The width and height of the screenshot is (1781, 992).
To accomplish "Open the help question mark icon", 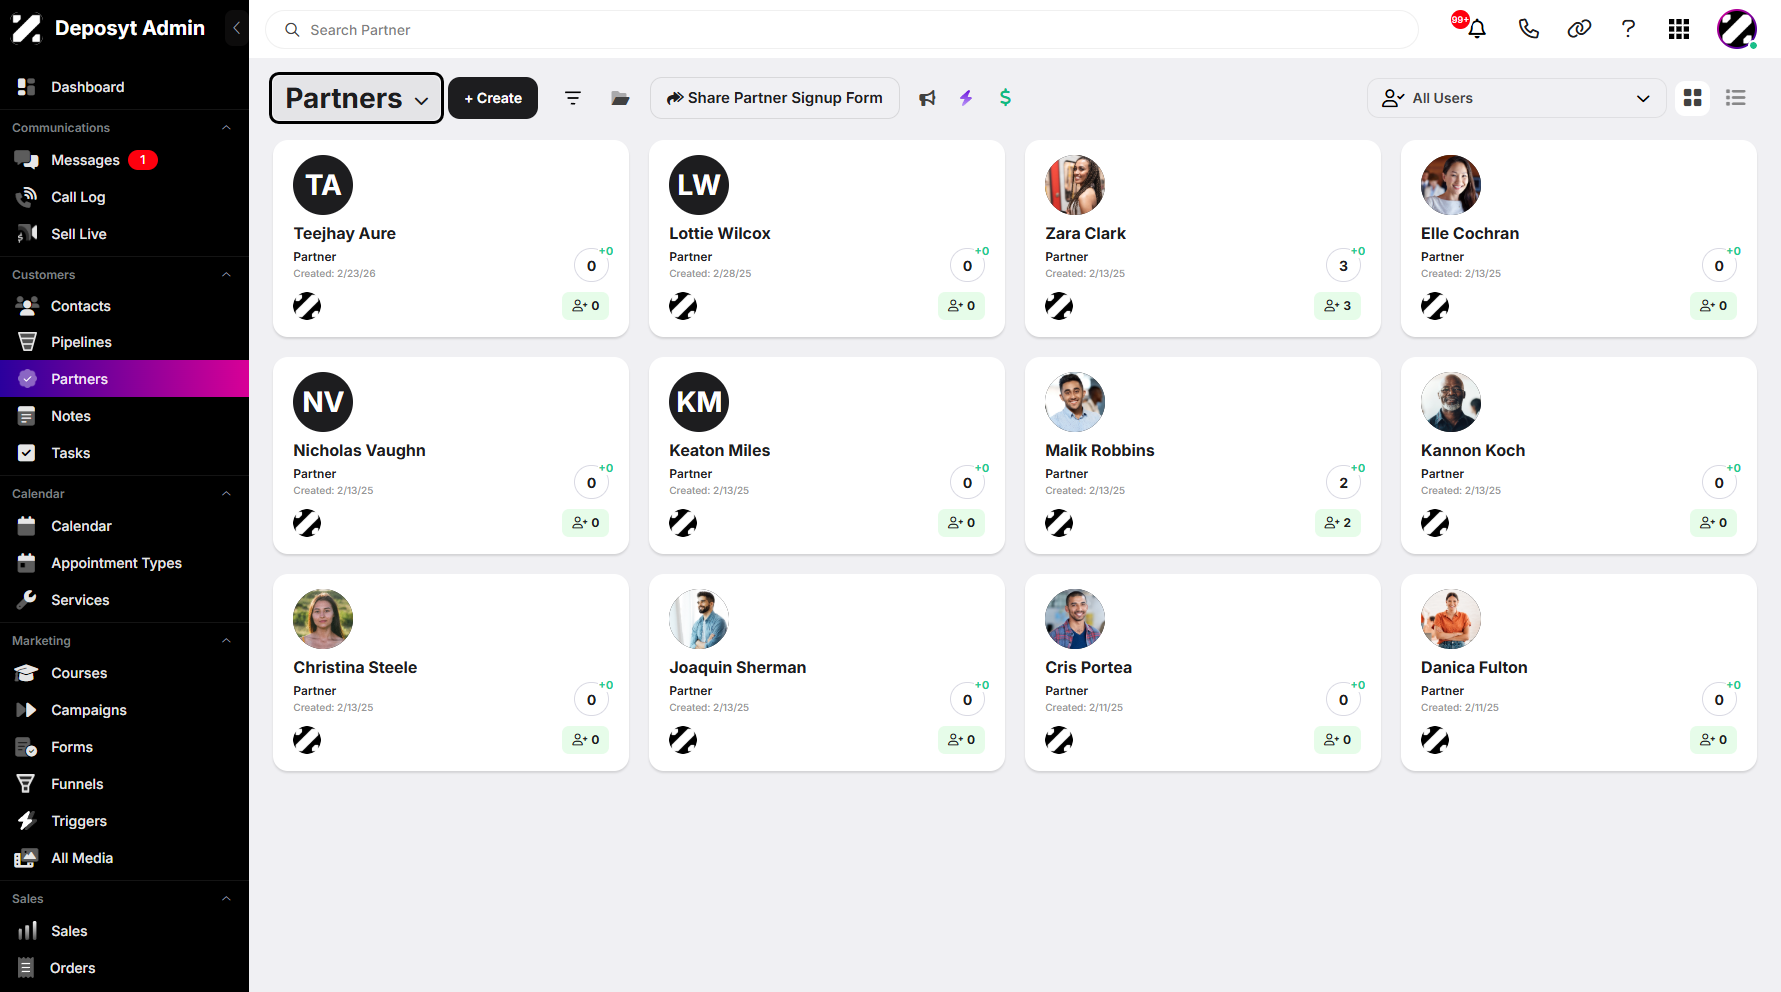I will coord(1628,29).
